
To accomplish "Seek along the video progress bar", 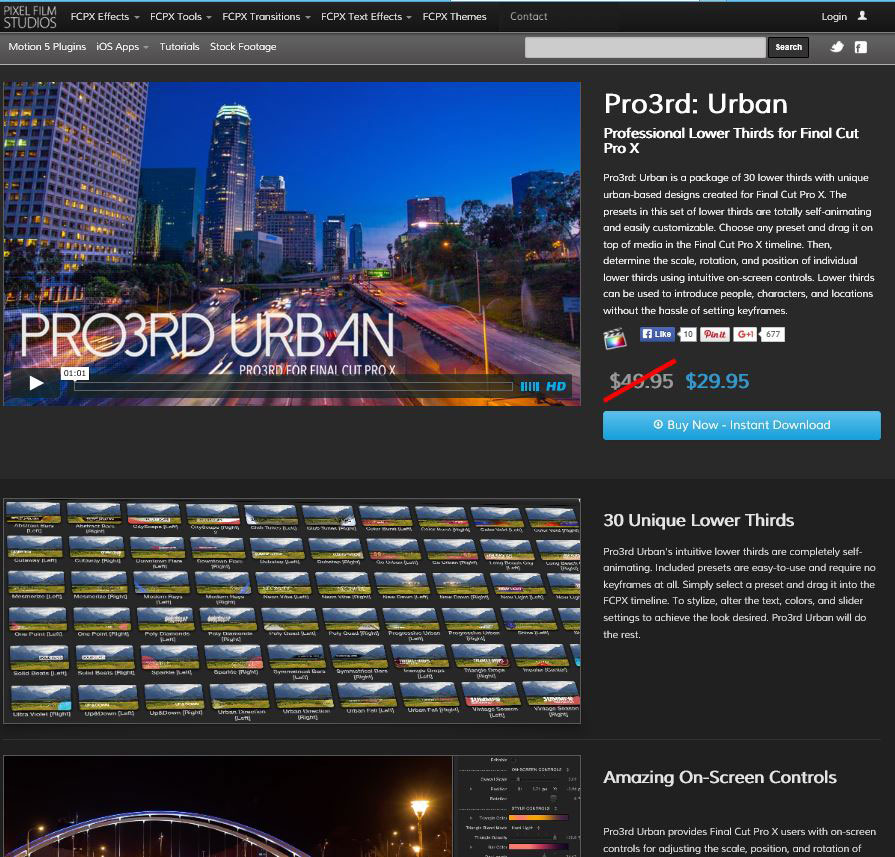I will pyautogui.click(x=293, y=386).
